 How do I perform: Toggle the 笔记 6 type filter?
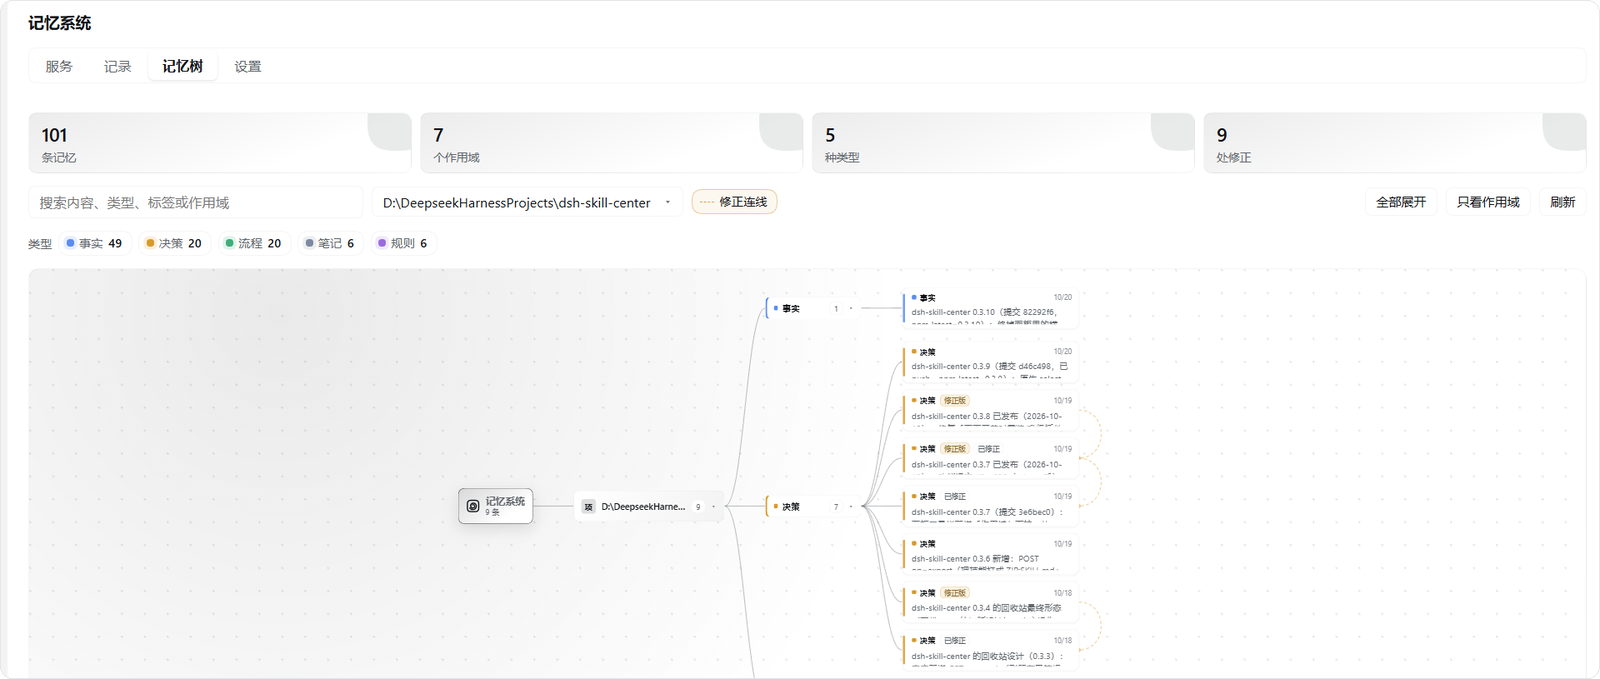pyautogui.click(x=331, y=243)
